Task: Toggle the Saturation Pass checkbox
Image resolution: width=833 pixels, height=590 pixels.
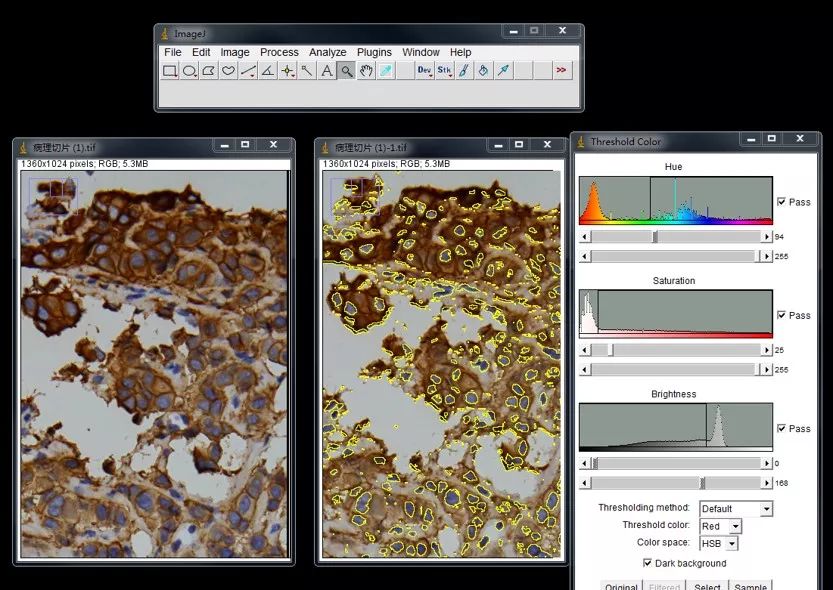Action: 782,315
